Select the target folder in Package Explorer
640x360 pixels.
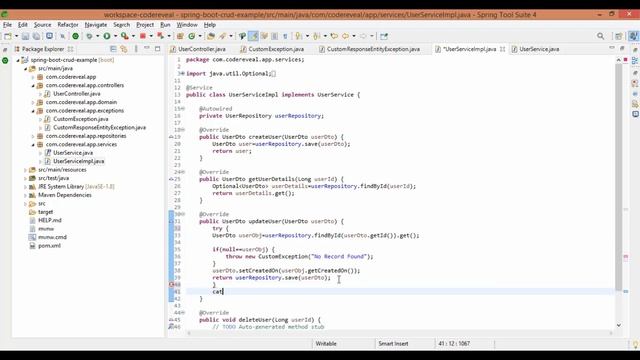pos(45,212)
